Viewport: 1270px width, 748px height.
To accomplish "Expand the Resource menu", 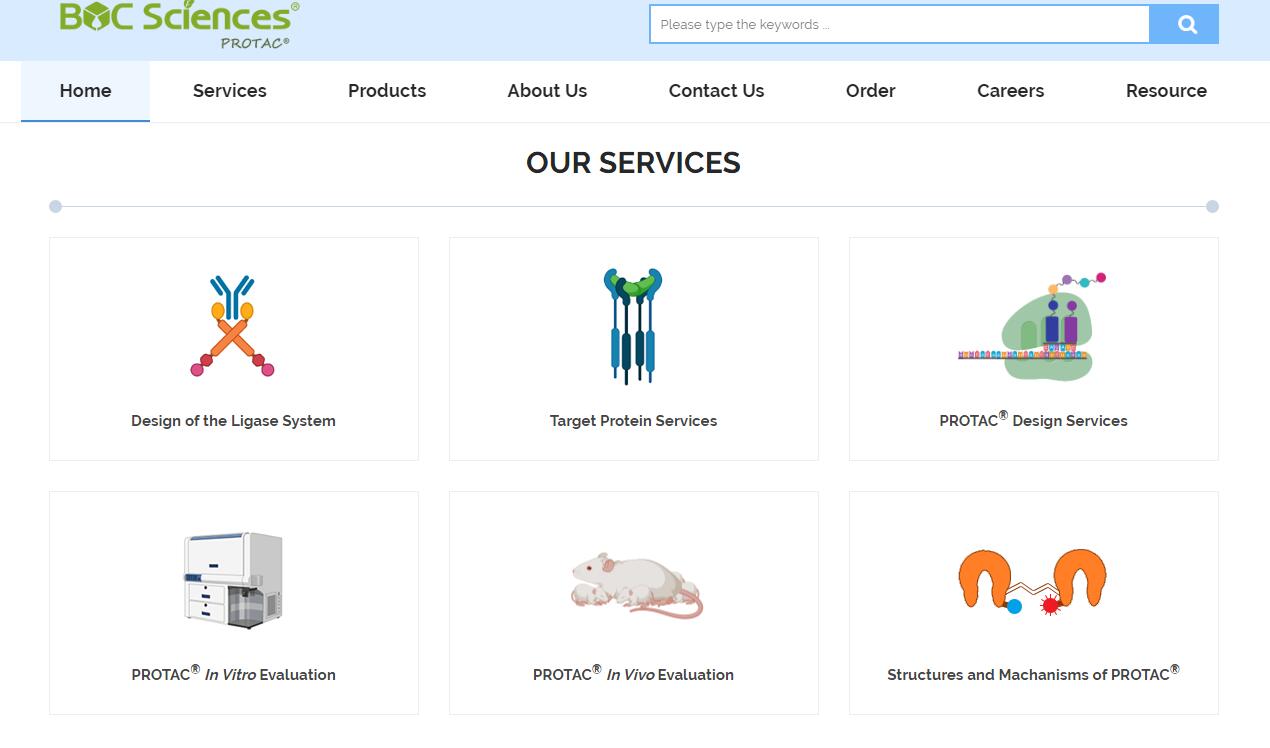I will [1166, 91].
